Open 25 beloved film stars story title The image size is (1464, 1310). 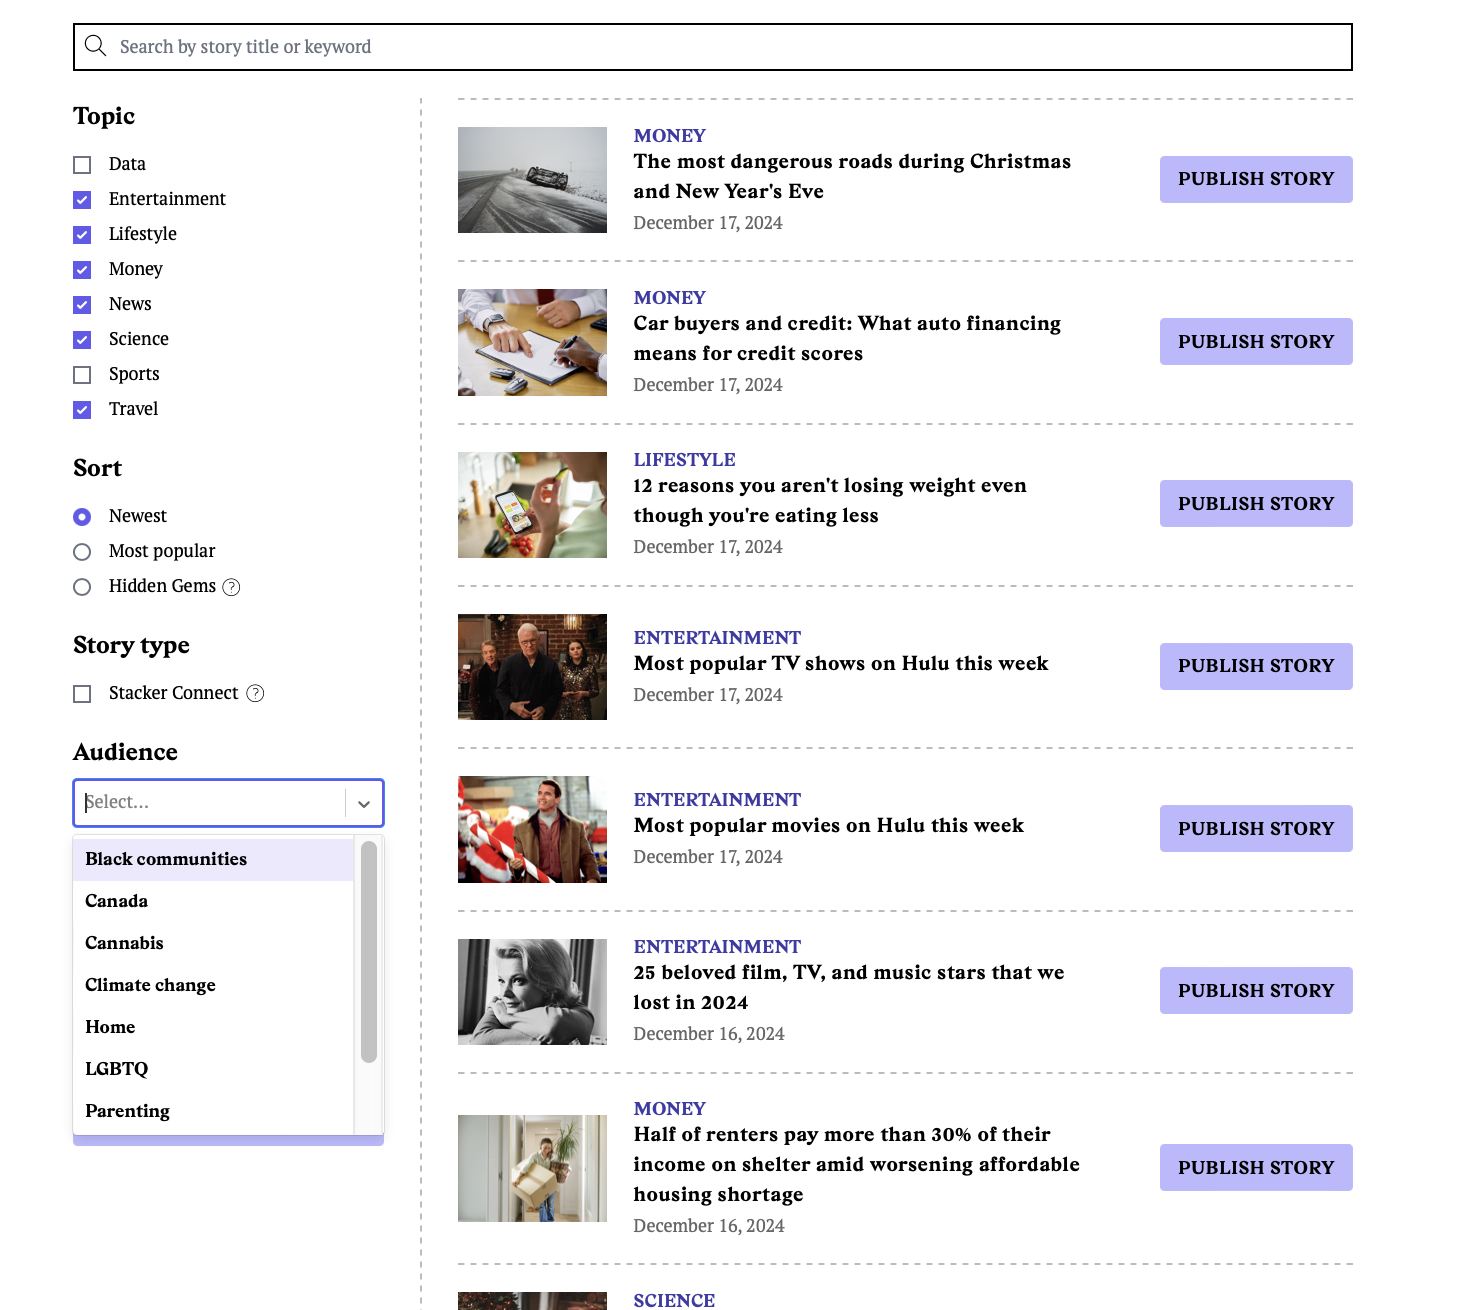tap(849, 987)
